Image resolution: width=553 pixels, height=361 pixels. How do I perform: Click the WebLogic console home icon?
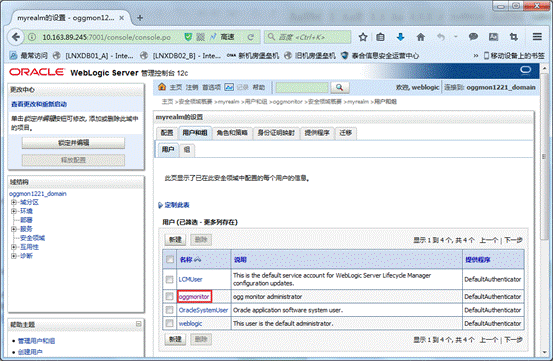(162, 87)
